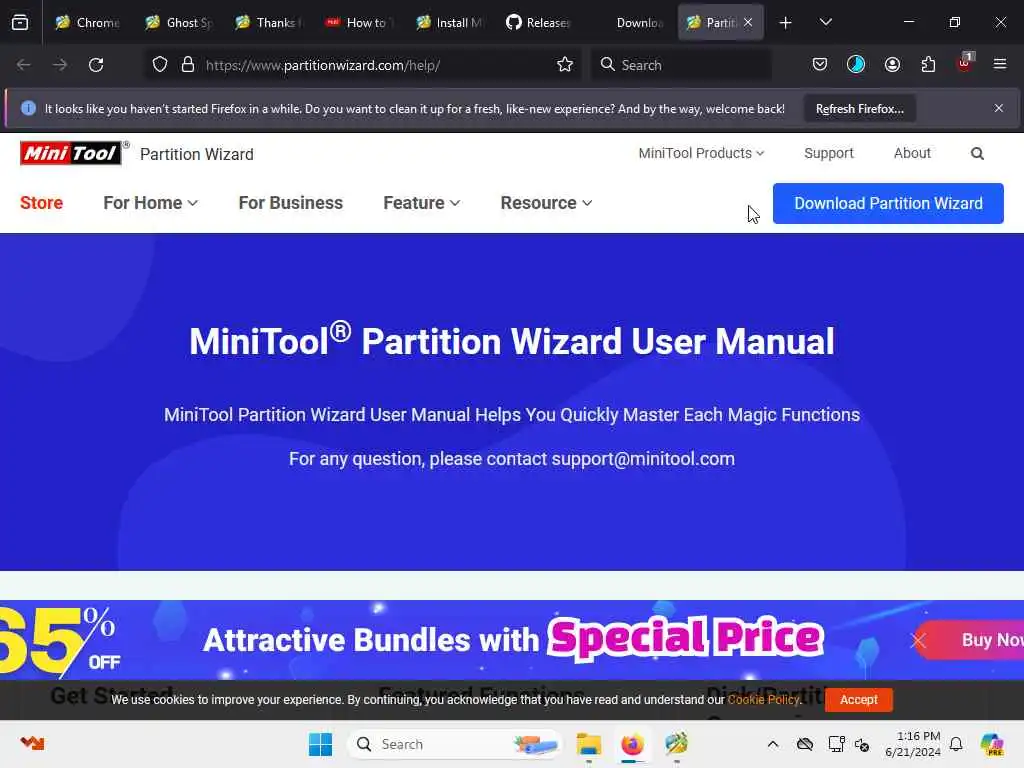Screen dimensions: 1024x768
Task: Open the Store link
Action: point(41,203)
